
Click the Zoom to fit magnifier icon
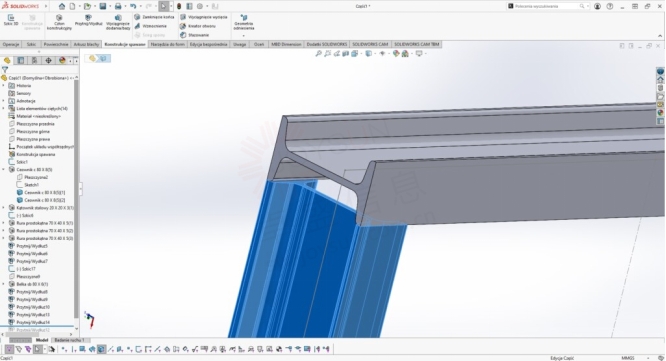click(318, 54)
